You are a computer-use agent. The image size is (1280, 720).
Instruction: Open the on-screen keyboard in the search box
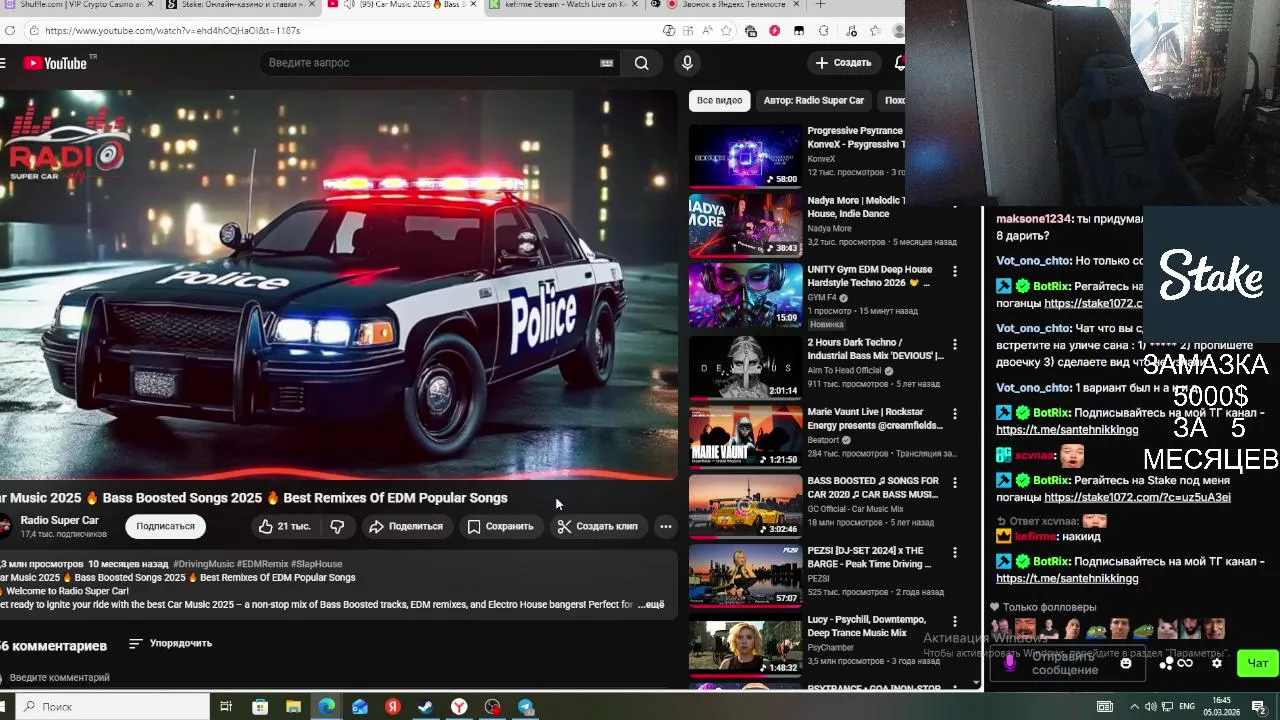pyautogui.click(x=606, y=63)
